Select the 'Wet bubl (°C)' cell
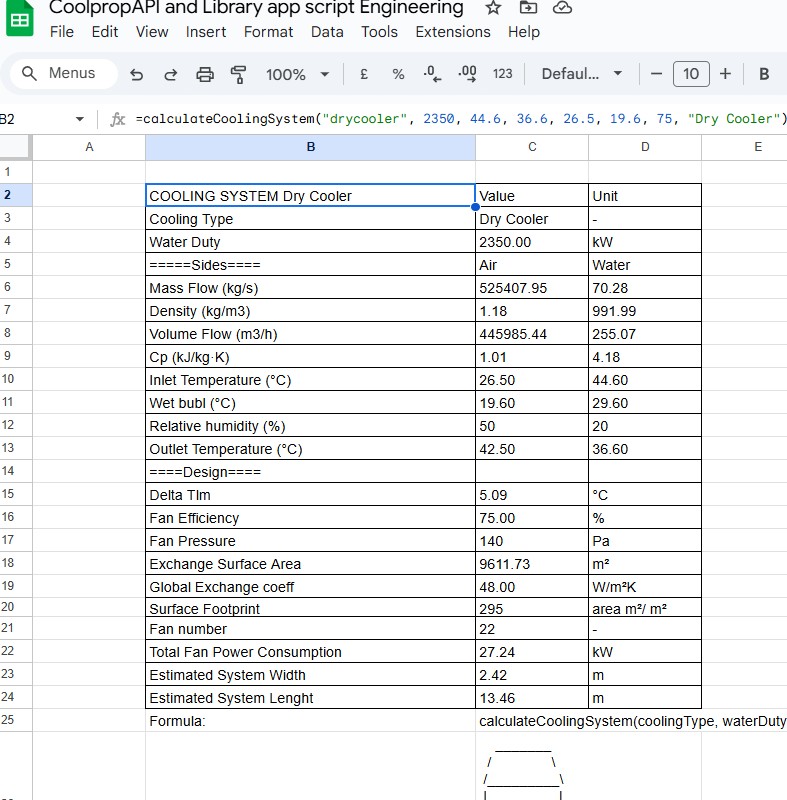 [310, 403]
